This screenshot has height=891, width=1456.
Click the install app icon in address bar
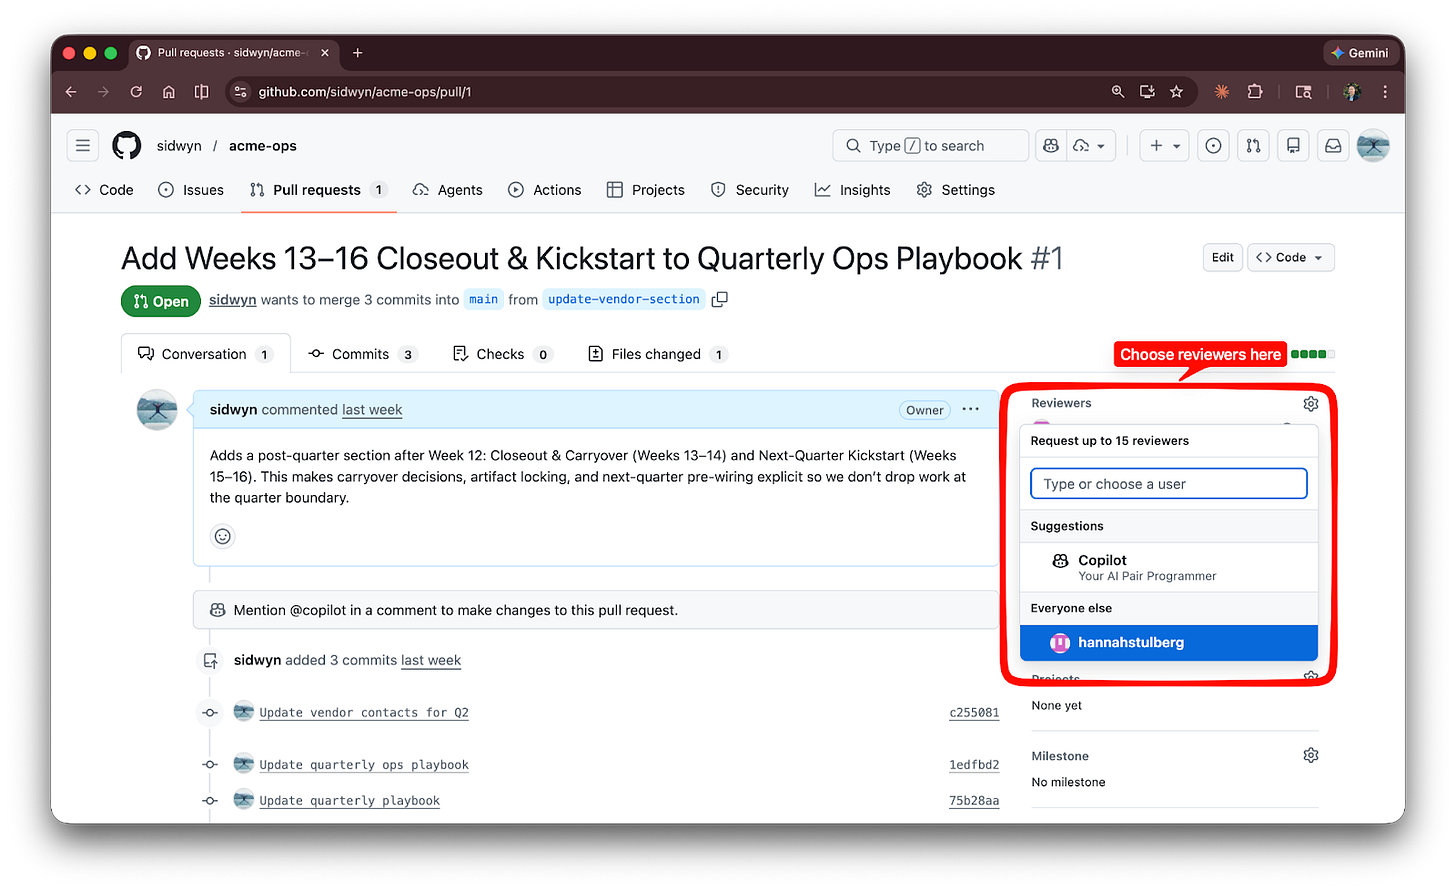click(1147, 92)
